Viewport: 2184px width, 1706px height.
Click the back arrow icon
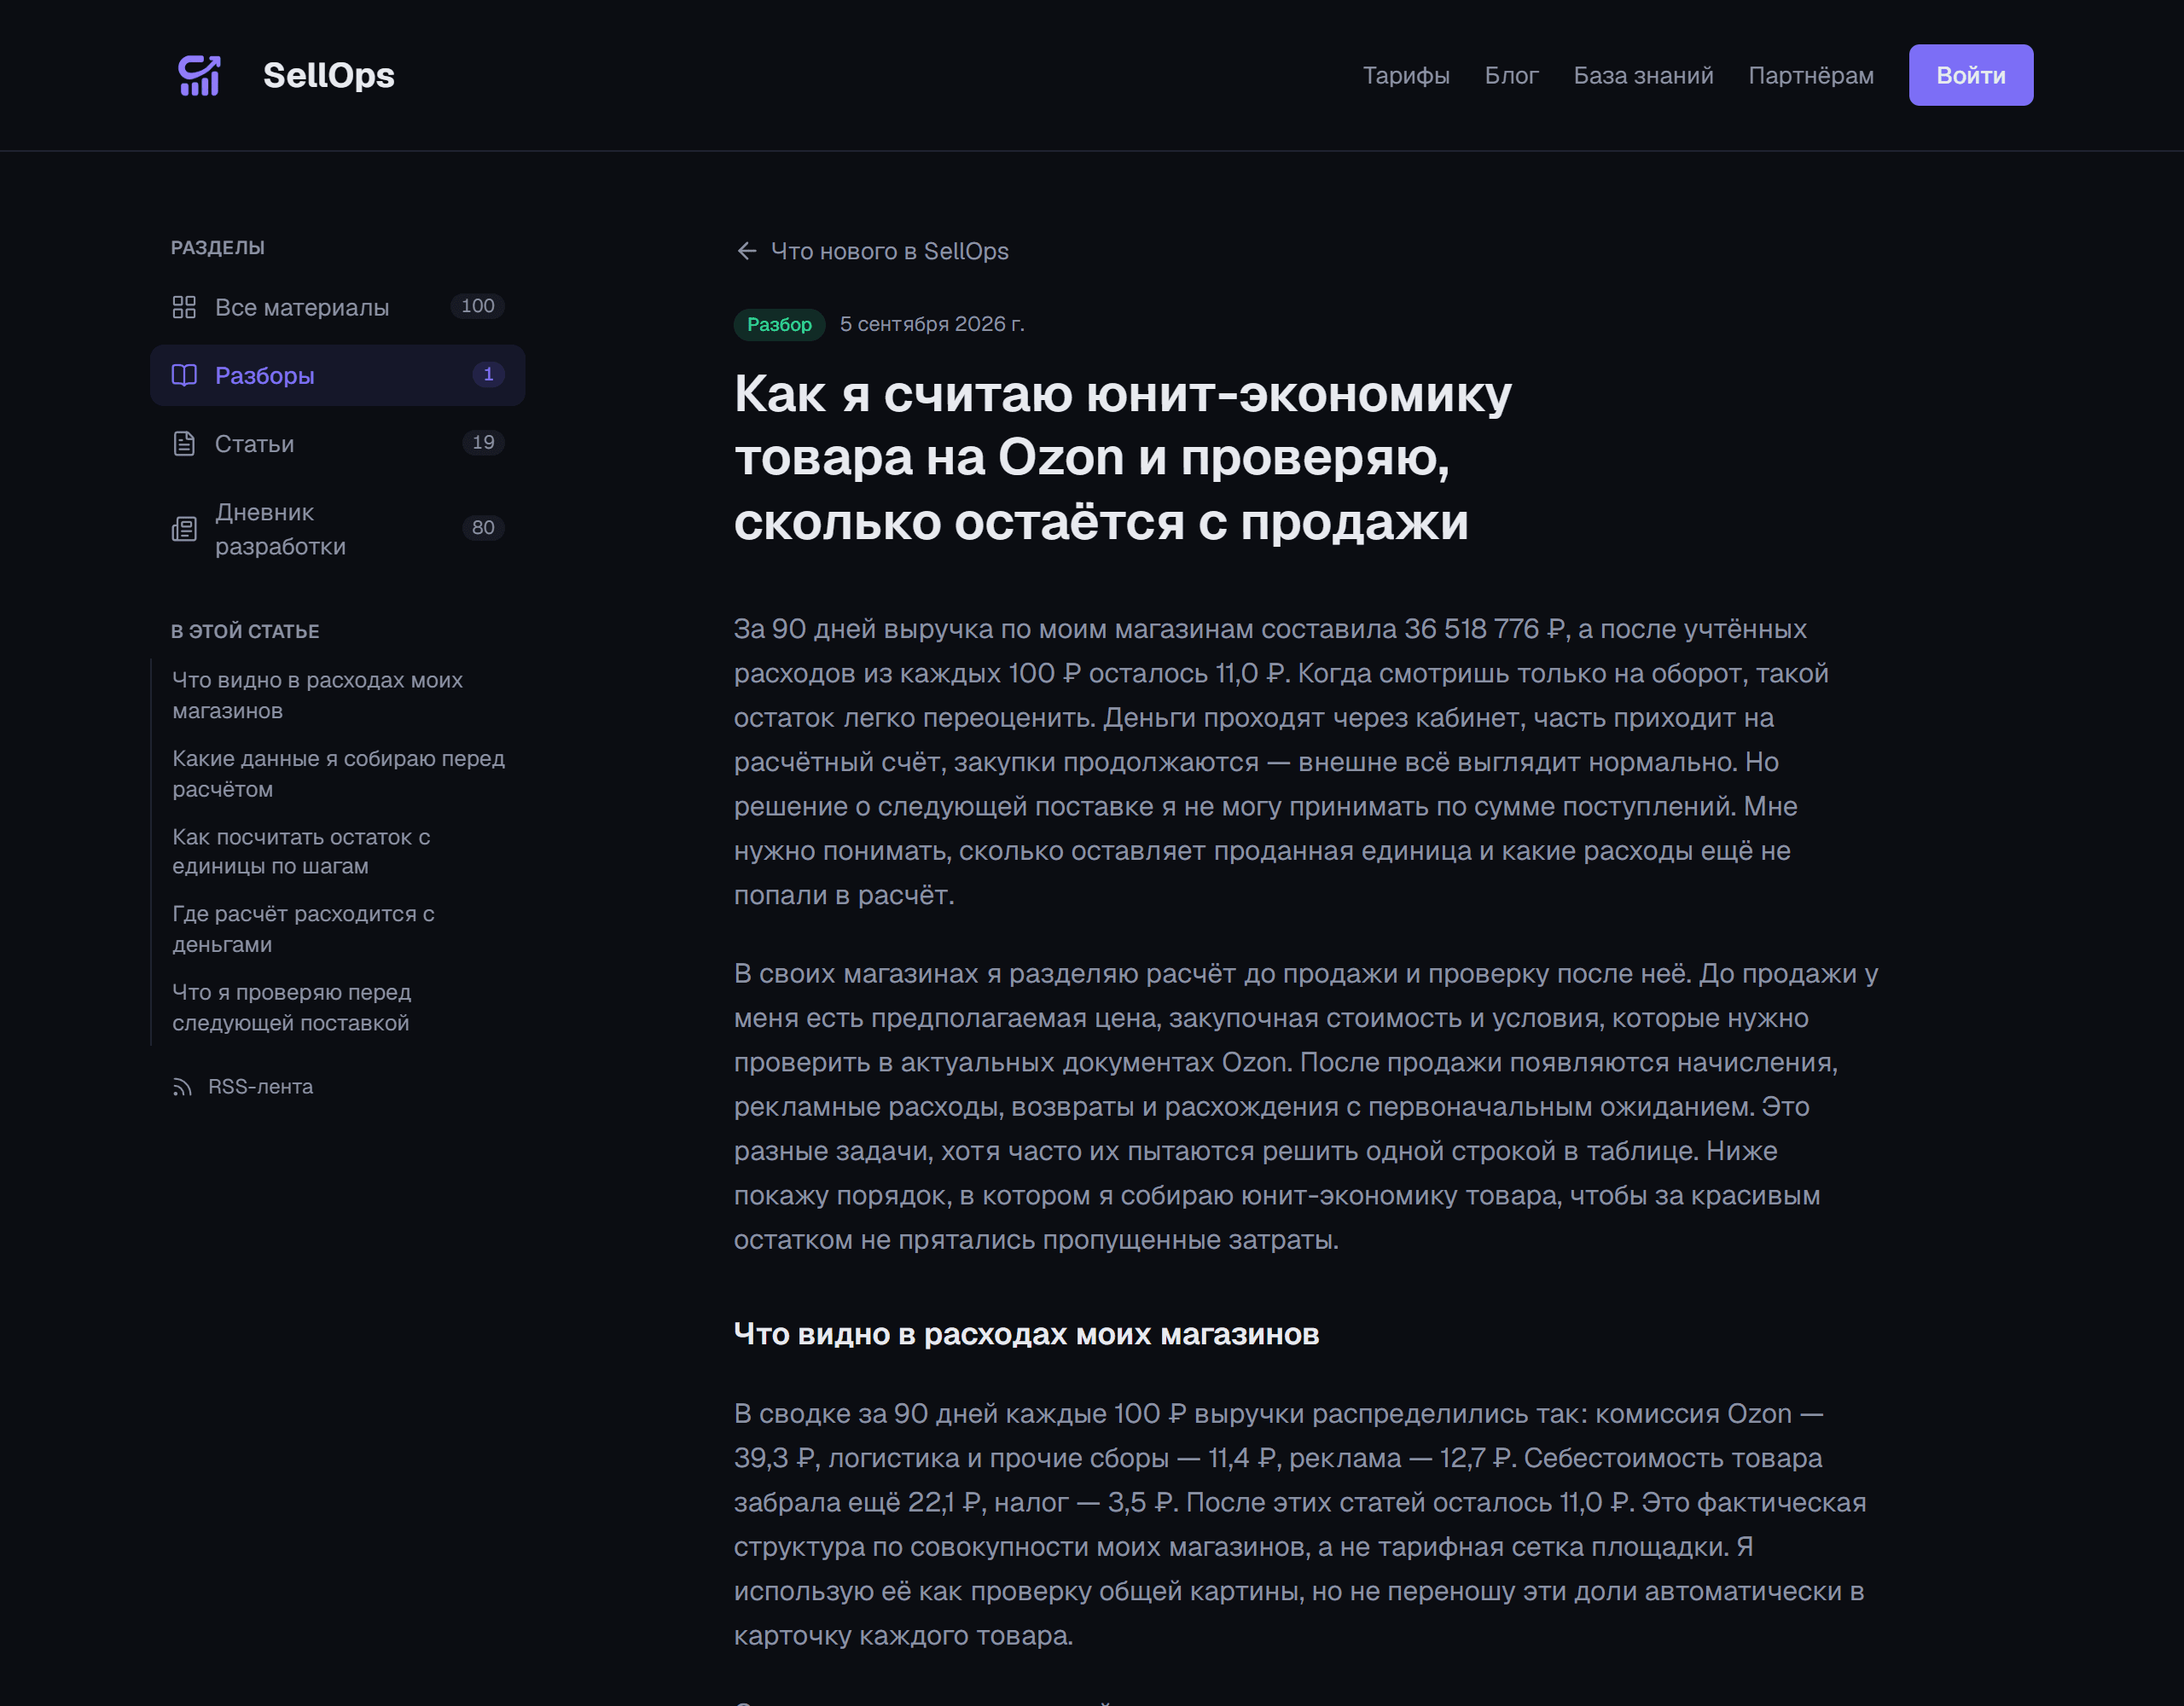pos(746,251)
